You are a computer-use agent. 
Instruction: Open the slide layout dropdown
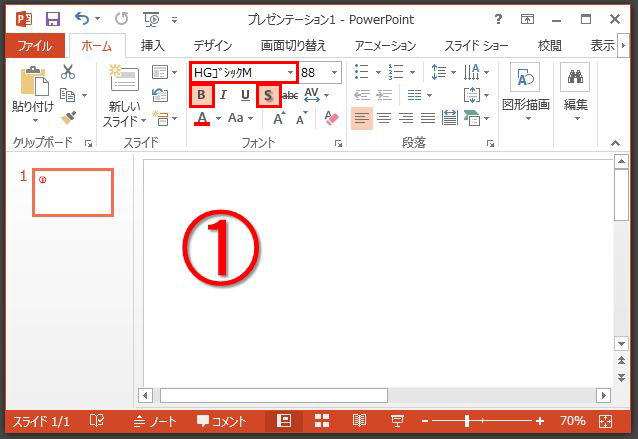point(164,72)
